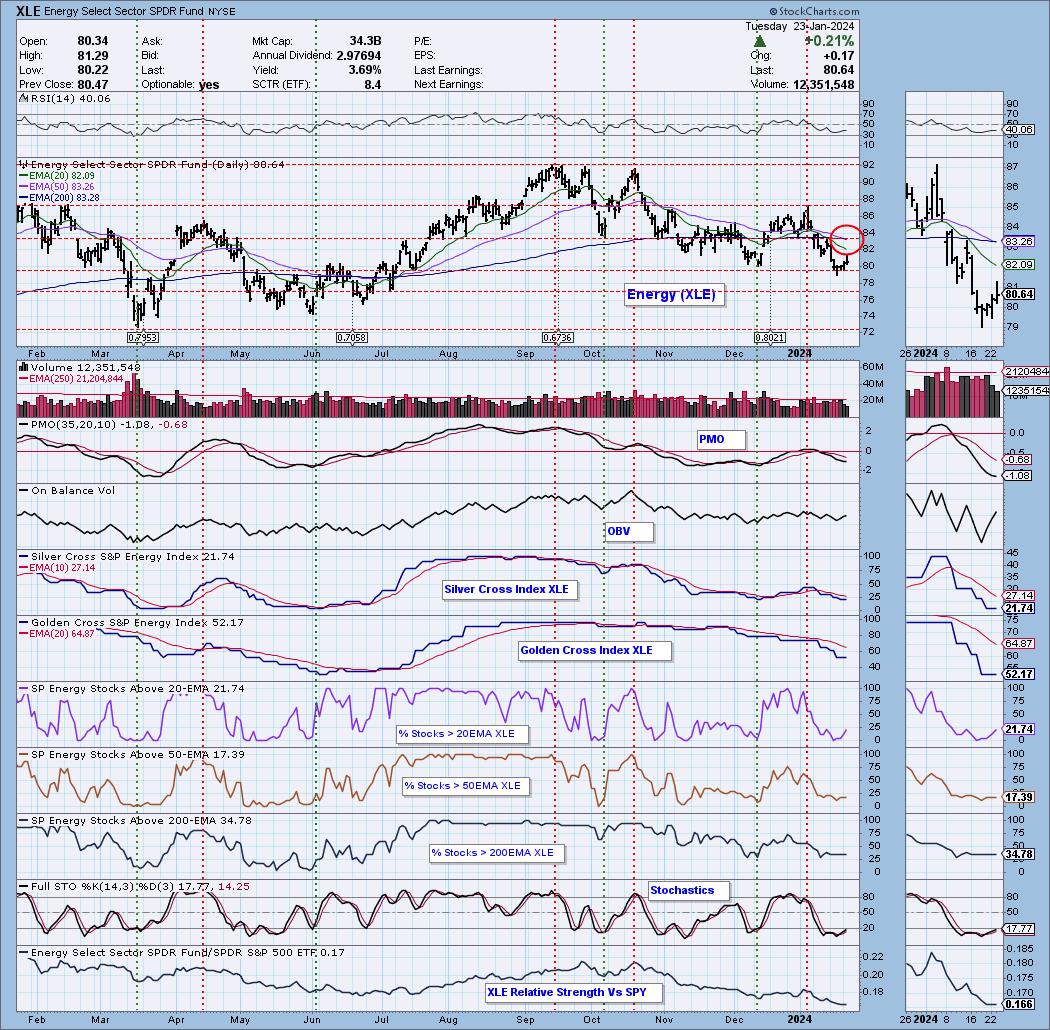The height and width of the screenshot is (1030, 1050).
Task: Click the Annual Dividend value 2.97694
Action: coord(358,56)
